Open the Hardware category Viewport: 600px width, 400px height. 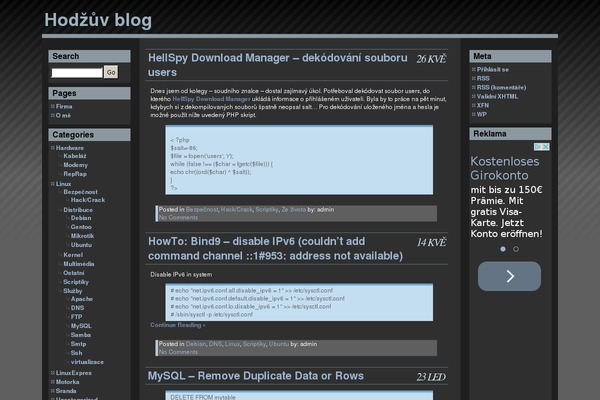[70, 148]
